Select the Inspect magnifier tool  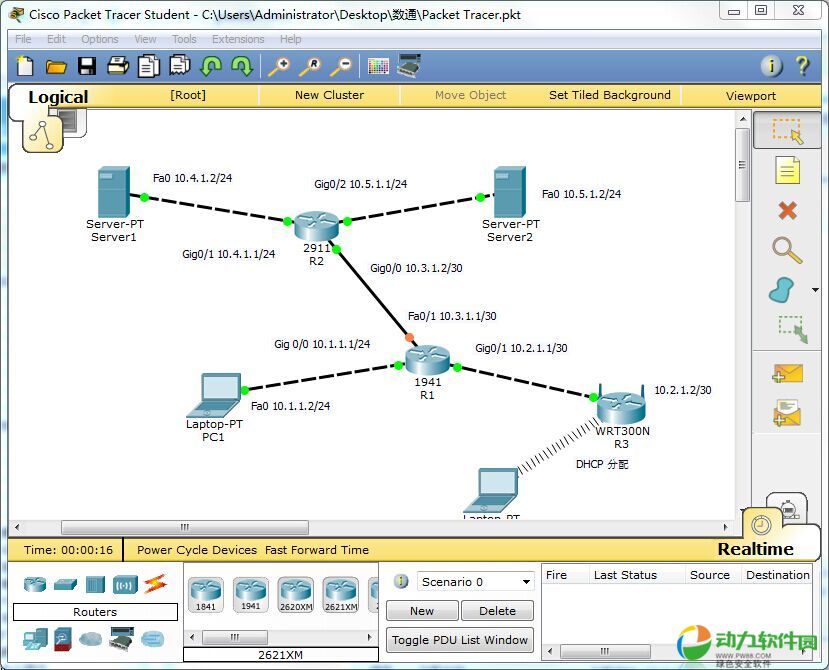(x=787, y=250)
